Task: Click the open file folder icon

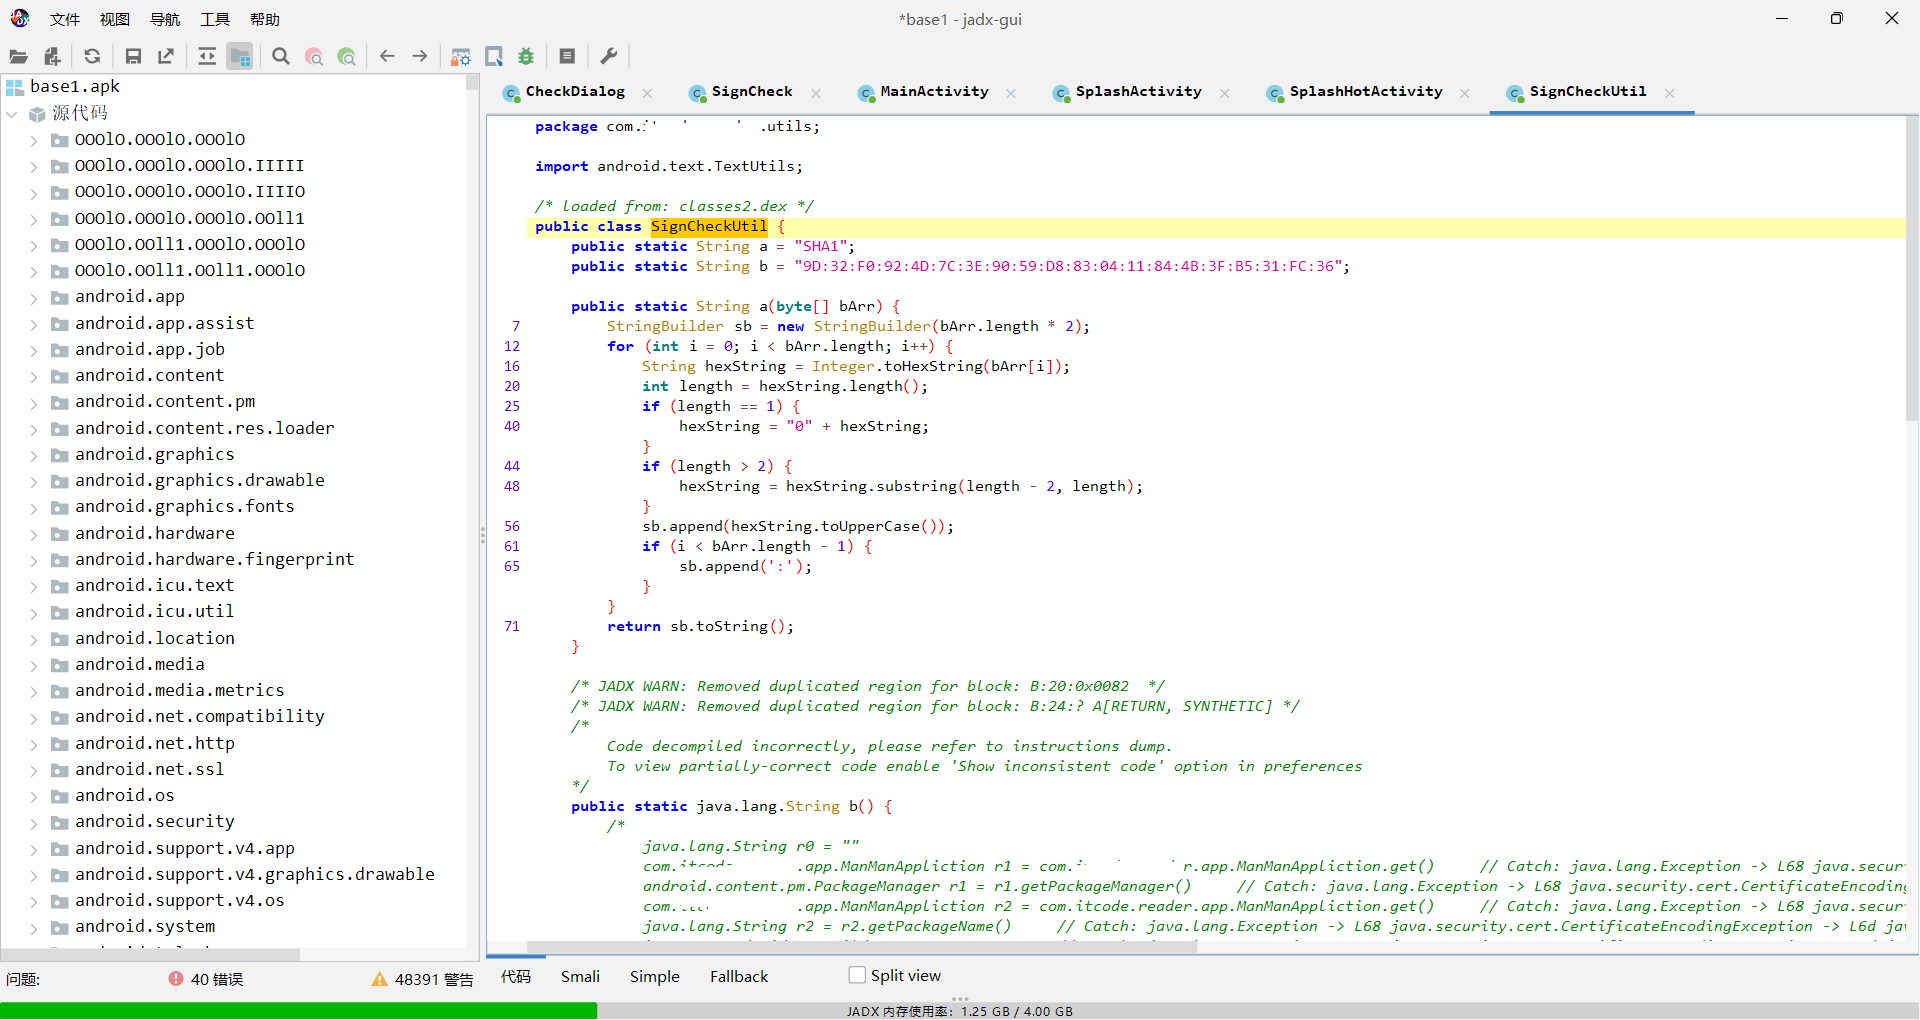Action: [x=18, y=57]
